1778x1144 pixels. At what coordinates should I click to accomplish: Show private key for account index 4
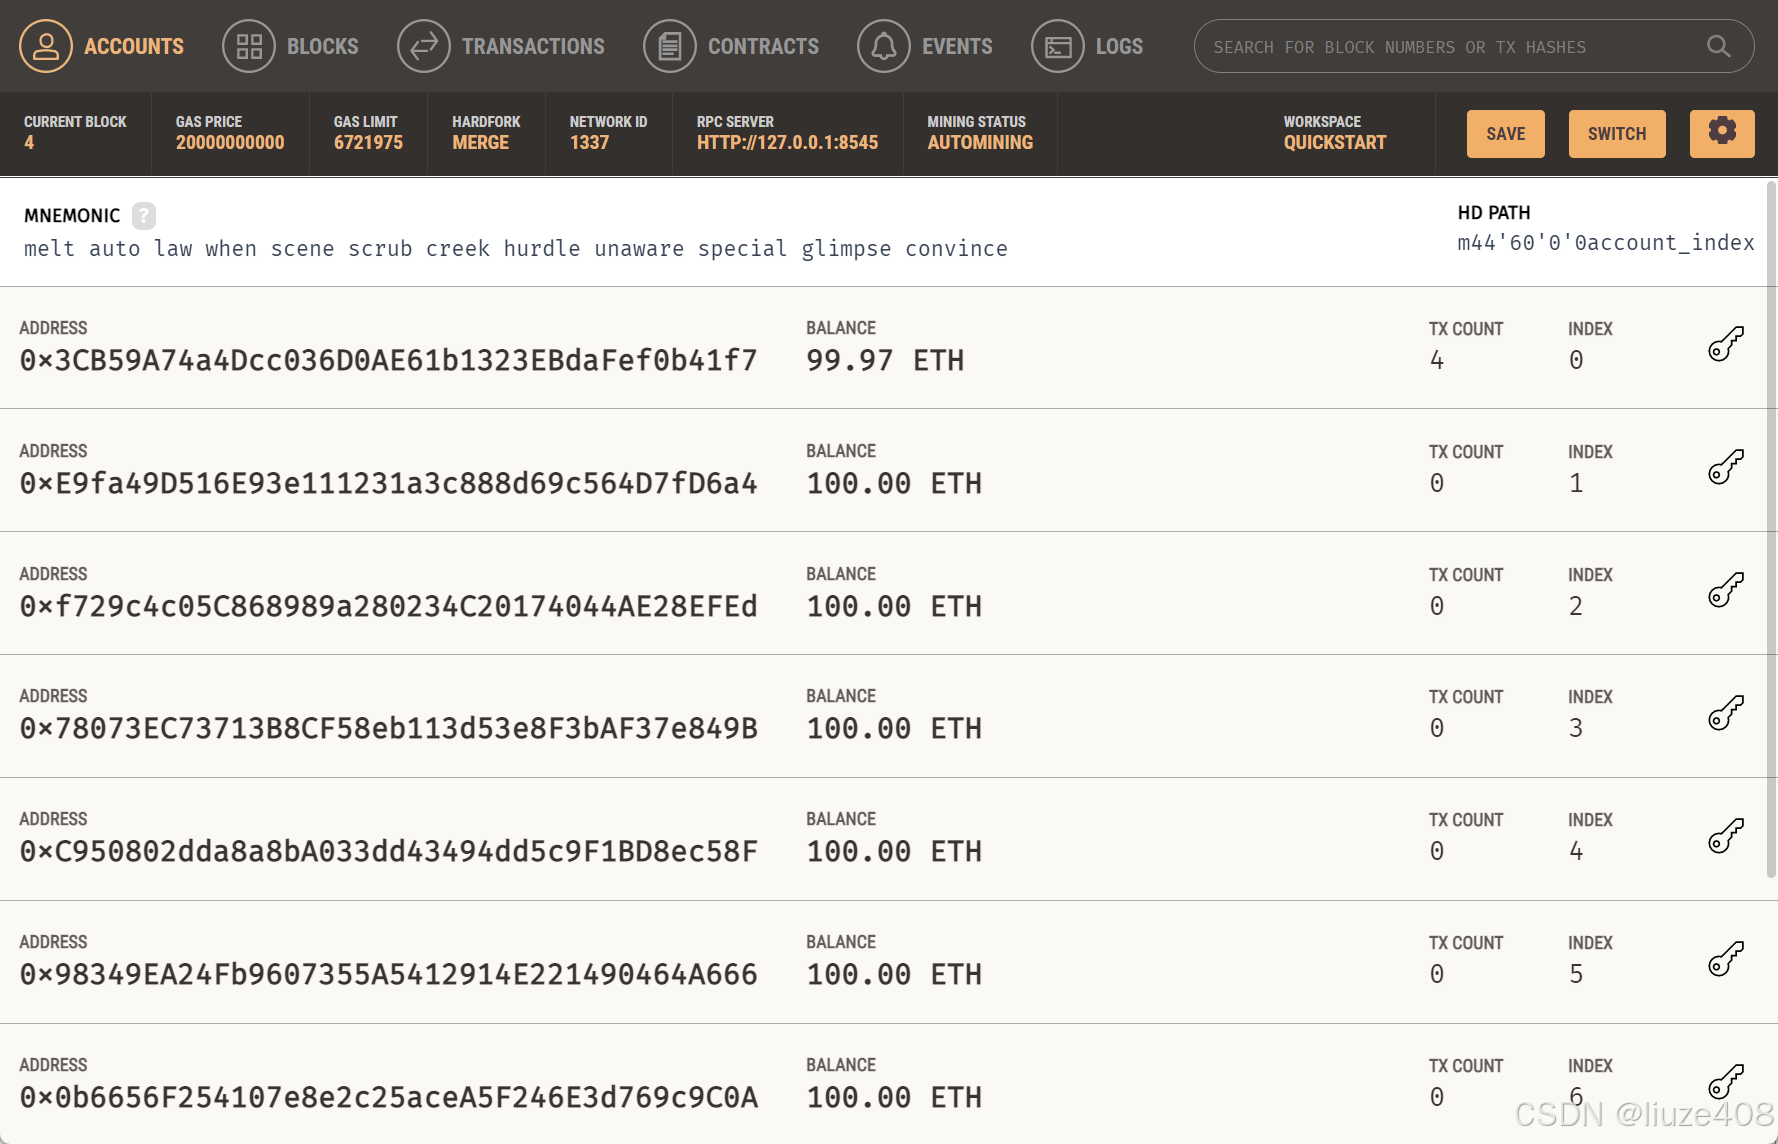tap(1726, 836)
